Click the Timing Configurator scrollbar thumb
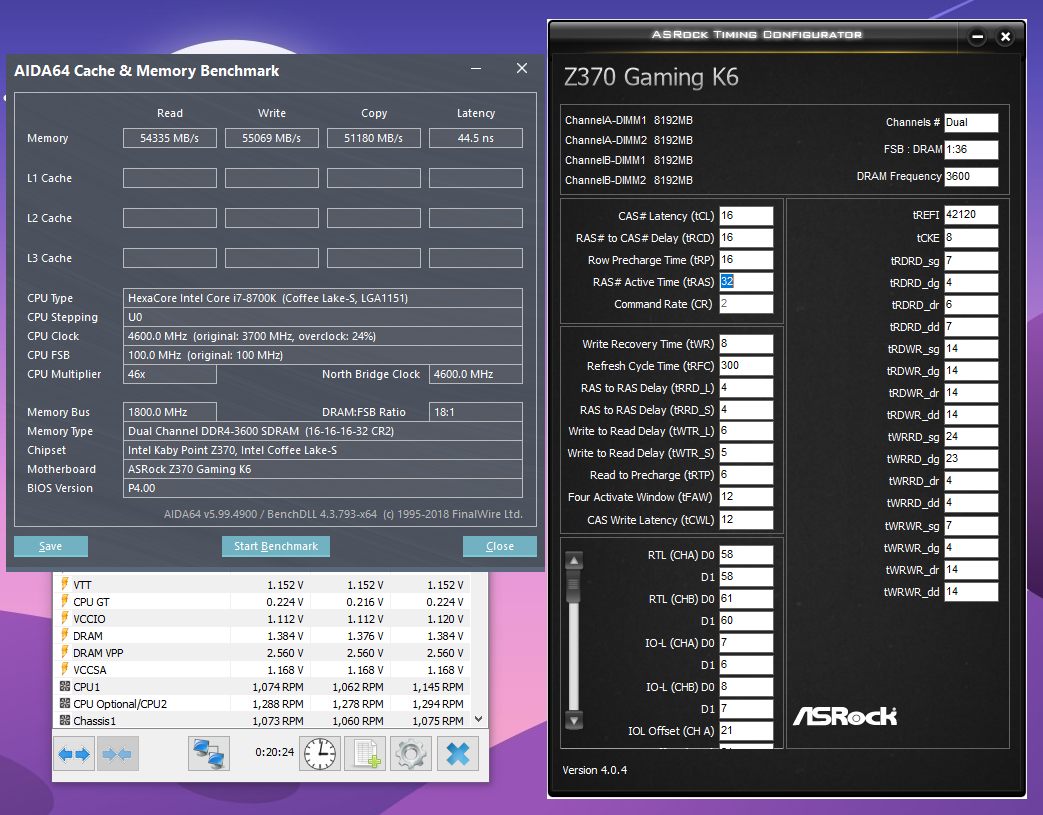Screen dimensions: 1043x815 coord(574,585)
